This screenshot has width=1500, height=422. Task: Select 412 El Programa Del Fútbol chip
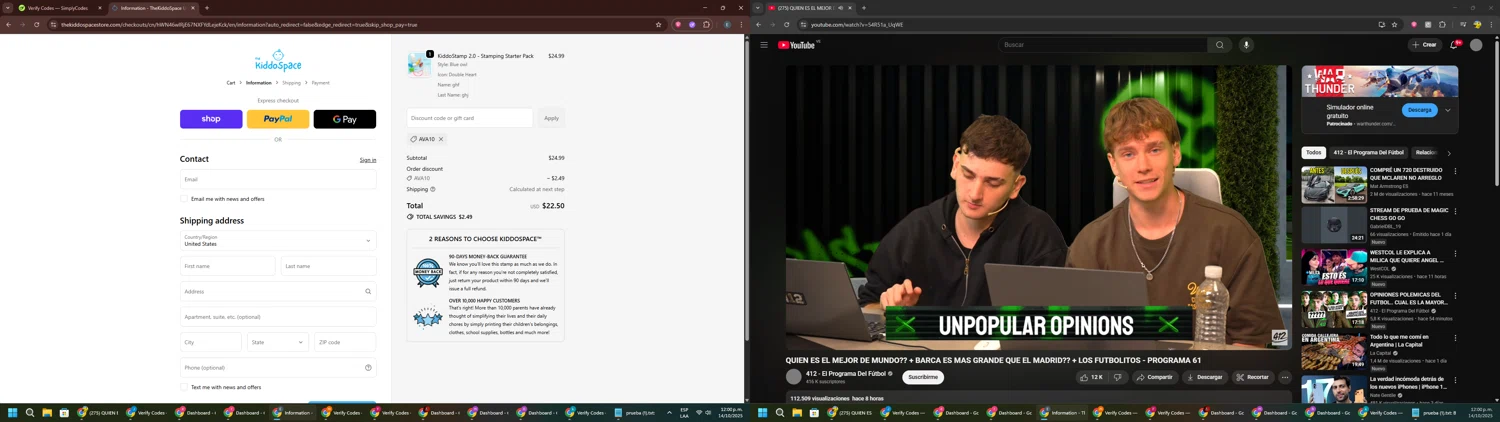pos(1369,153)
